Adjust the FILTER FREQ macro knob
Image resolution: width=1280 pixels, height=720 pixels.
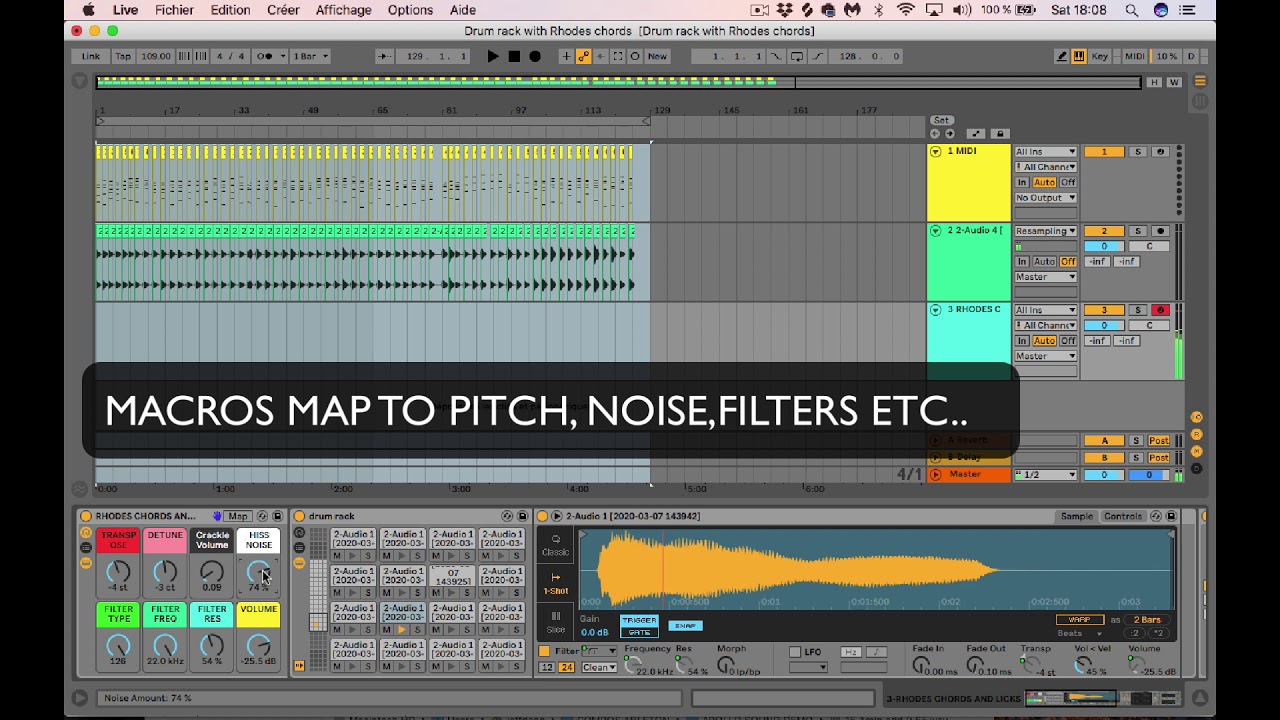[x=165, y=645]
